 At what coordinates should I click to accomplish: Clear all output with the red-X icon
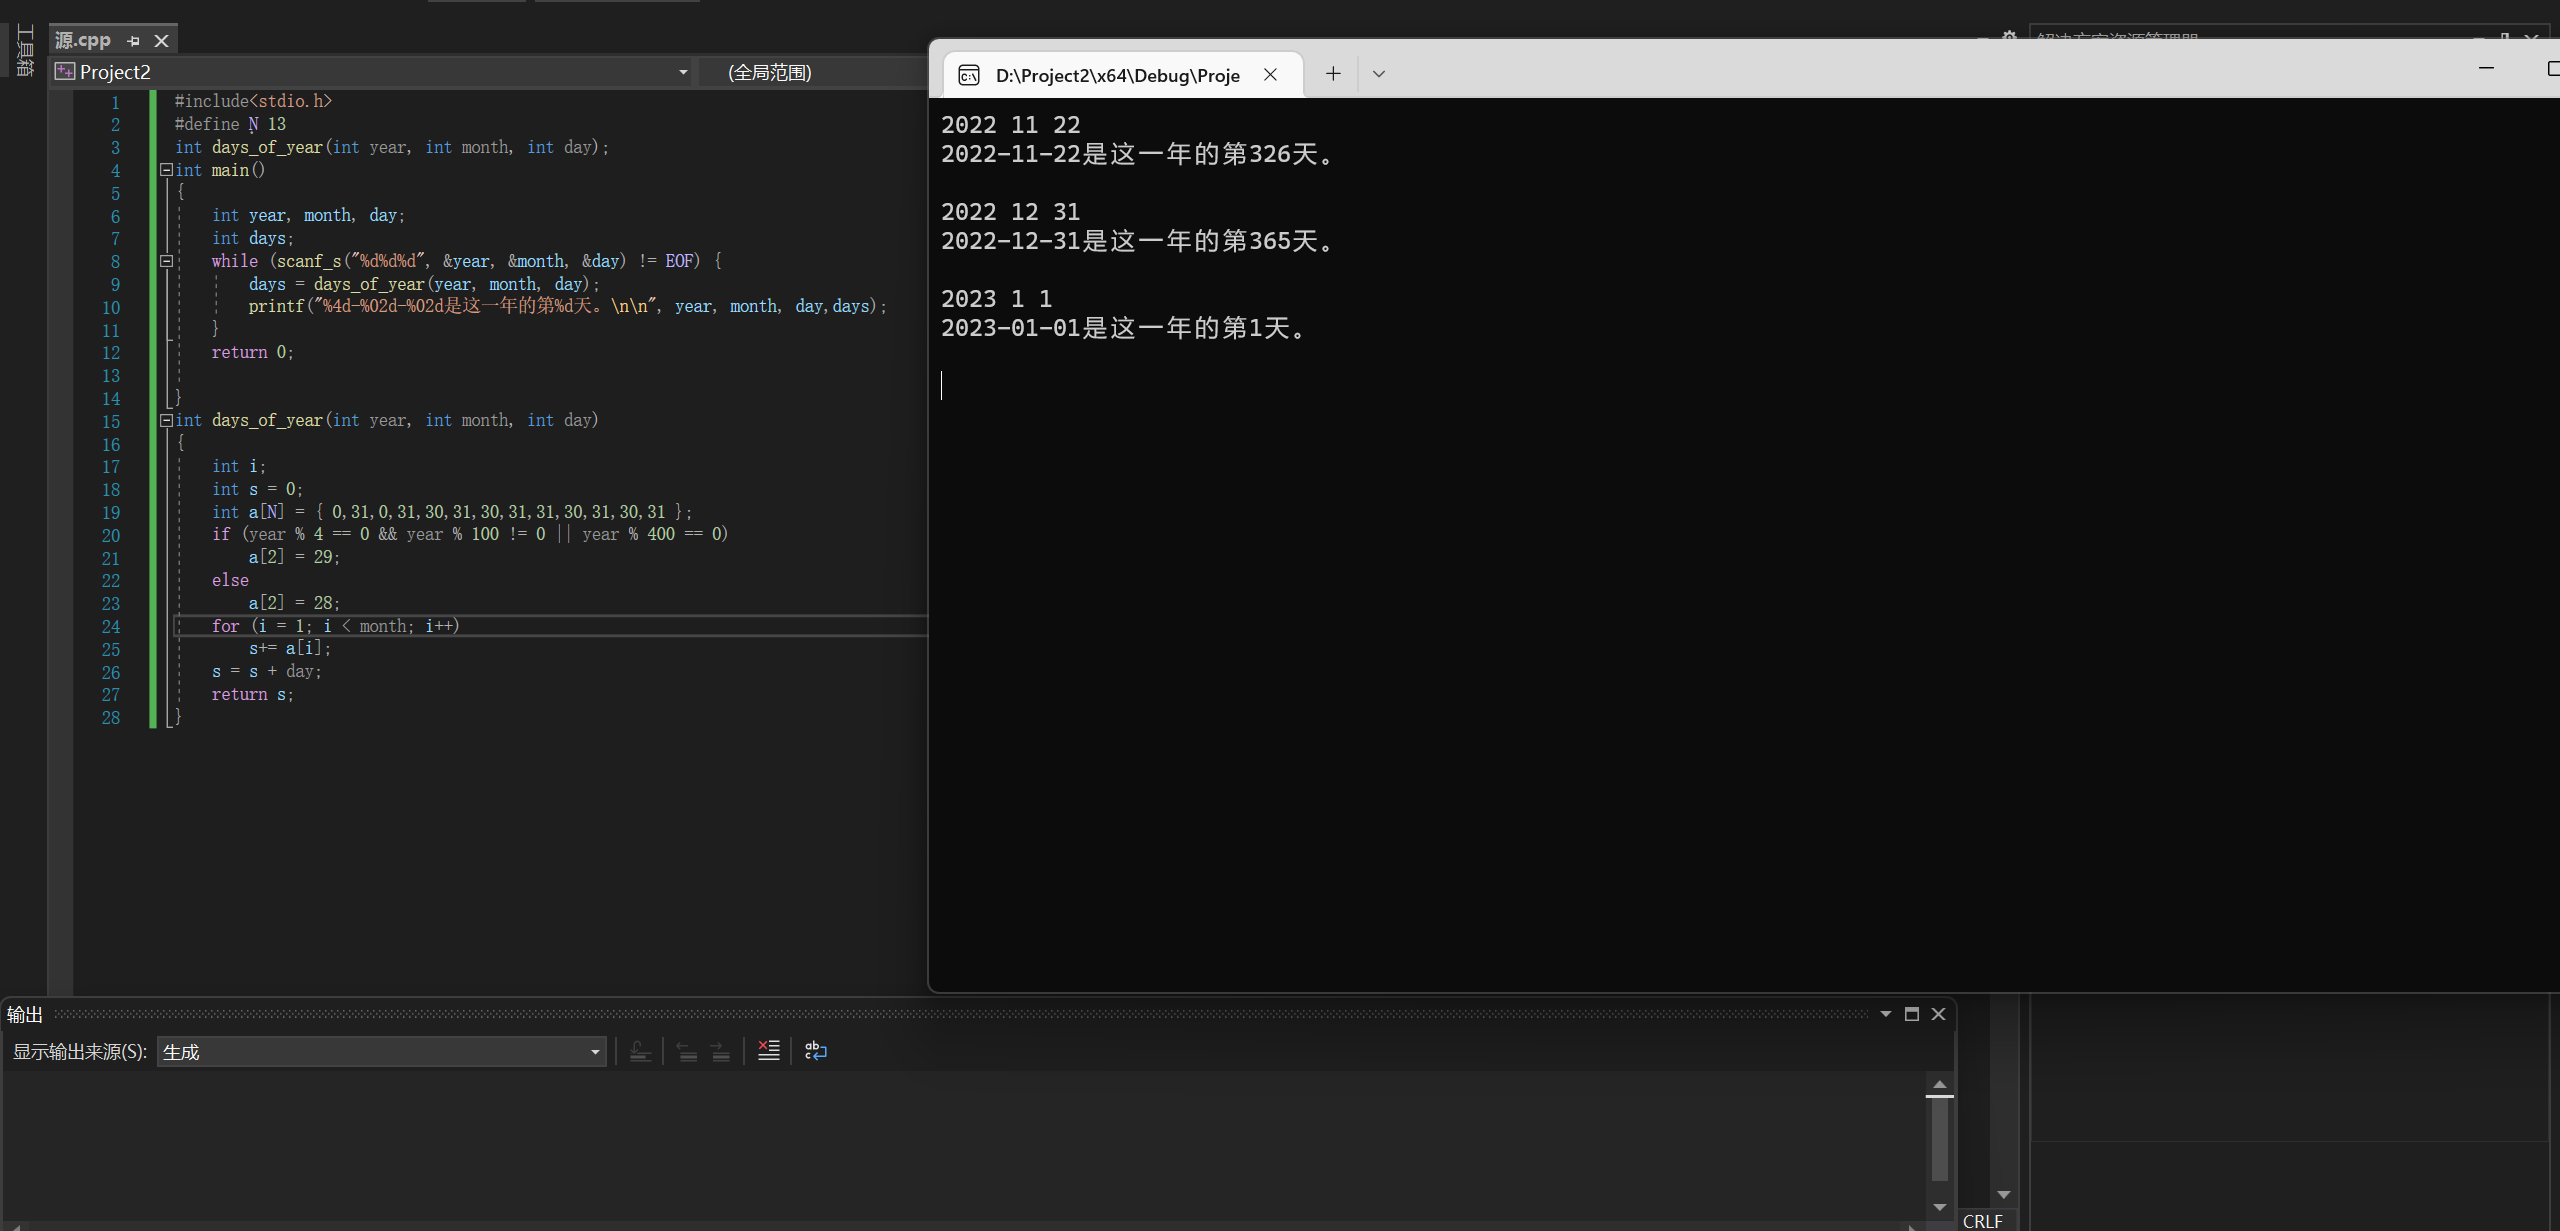click(768, 1050)
